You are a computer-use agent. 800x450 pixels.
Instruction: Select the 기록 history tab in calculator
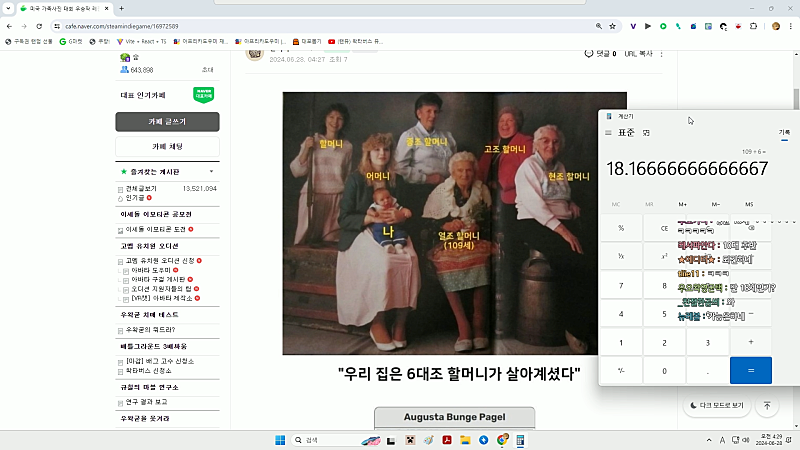pos(784,132)
